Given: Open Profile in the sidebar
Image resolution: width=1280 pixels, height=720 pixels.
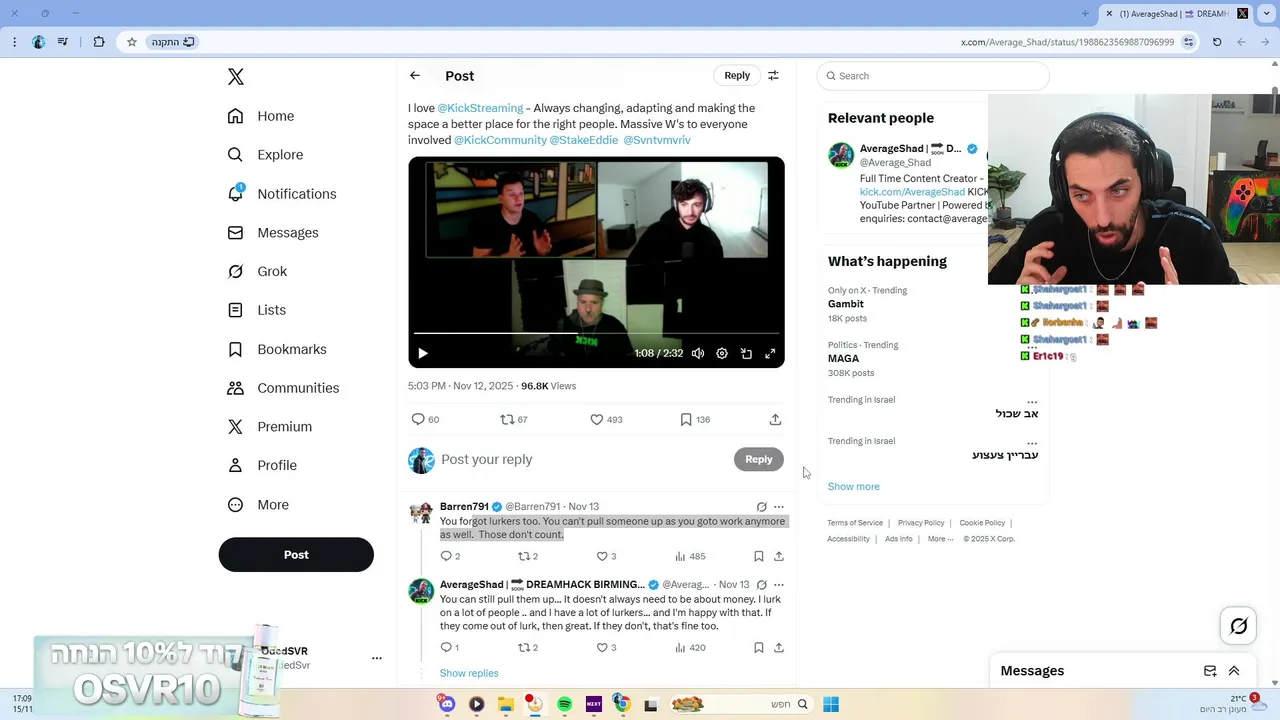Looking at the screenshot, I should point(262,465).
